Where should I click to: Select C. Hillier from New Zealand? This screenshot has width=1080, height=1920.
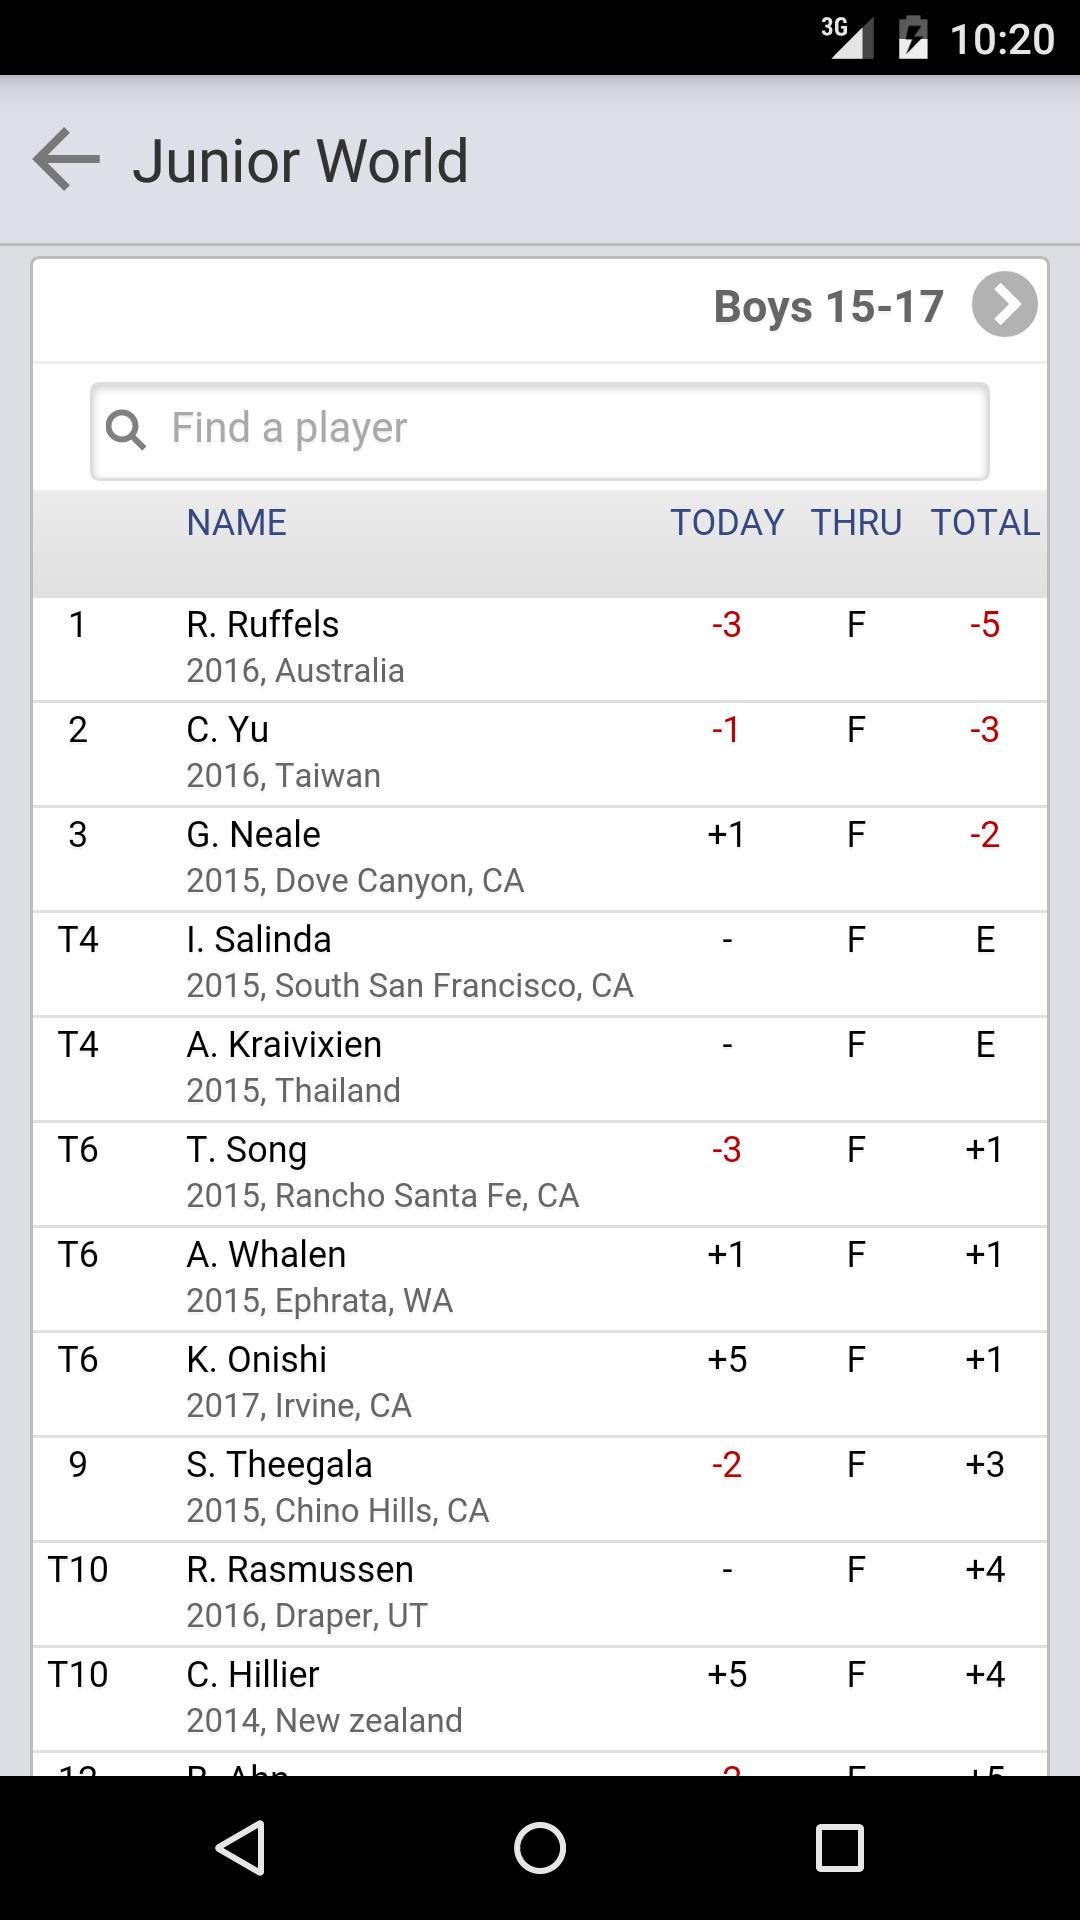coord(540,1698)
